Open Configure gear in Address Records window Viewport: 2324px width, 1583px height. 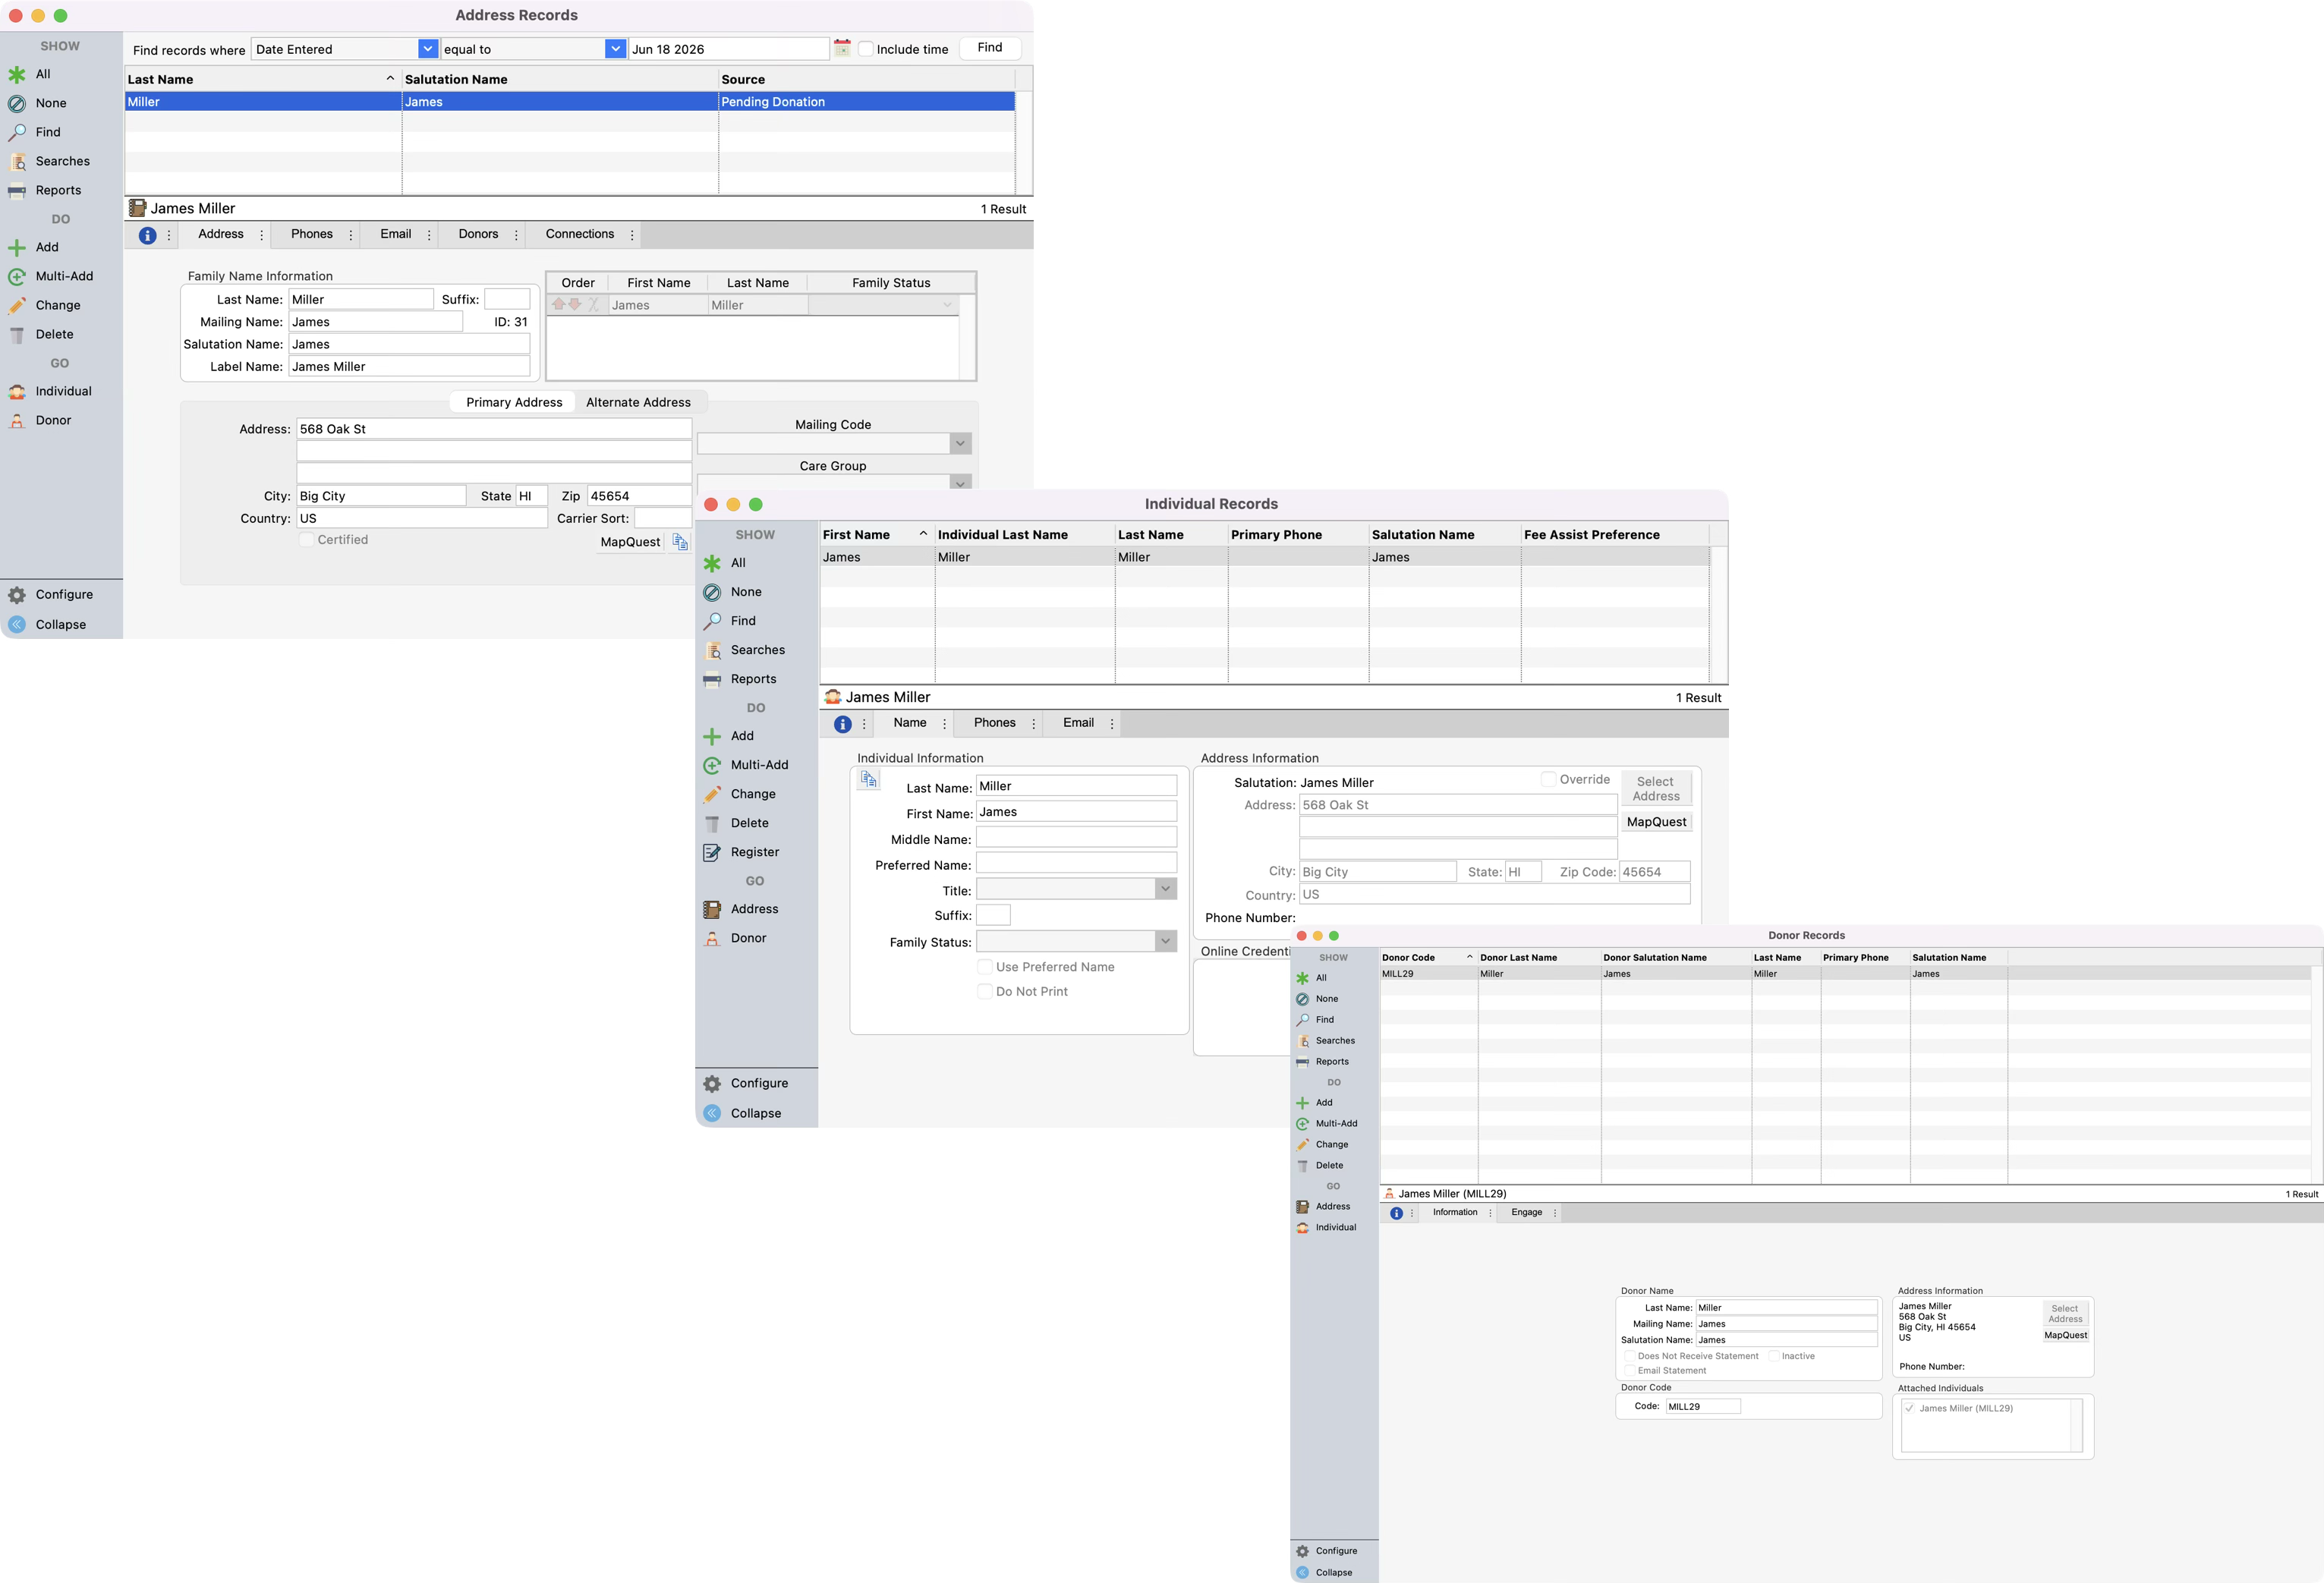tap(17, 594)
